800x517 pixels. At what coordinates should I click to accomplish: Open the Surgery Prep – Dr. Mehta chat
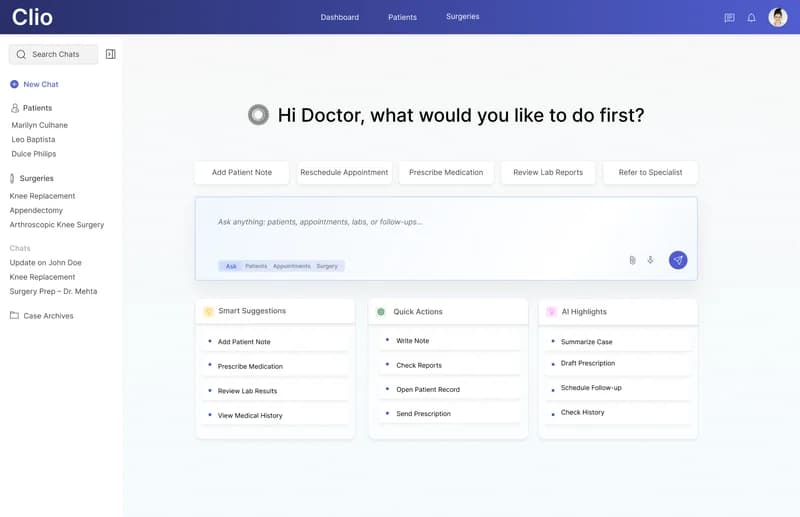[53, 291]
